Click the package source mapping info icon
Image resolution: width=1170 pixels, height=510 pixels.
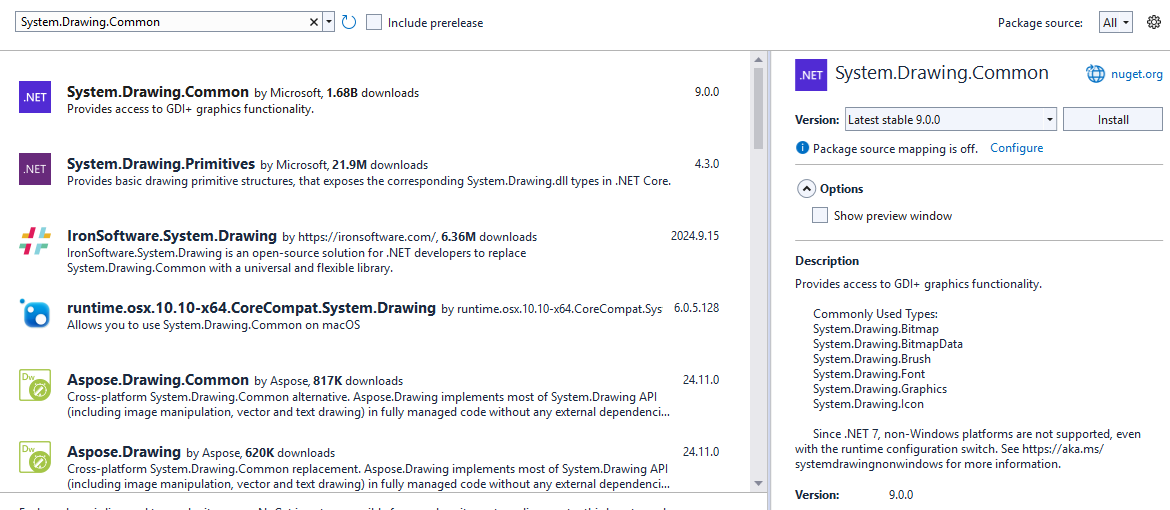802,148
